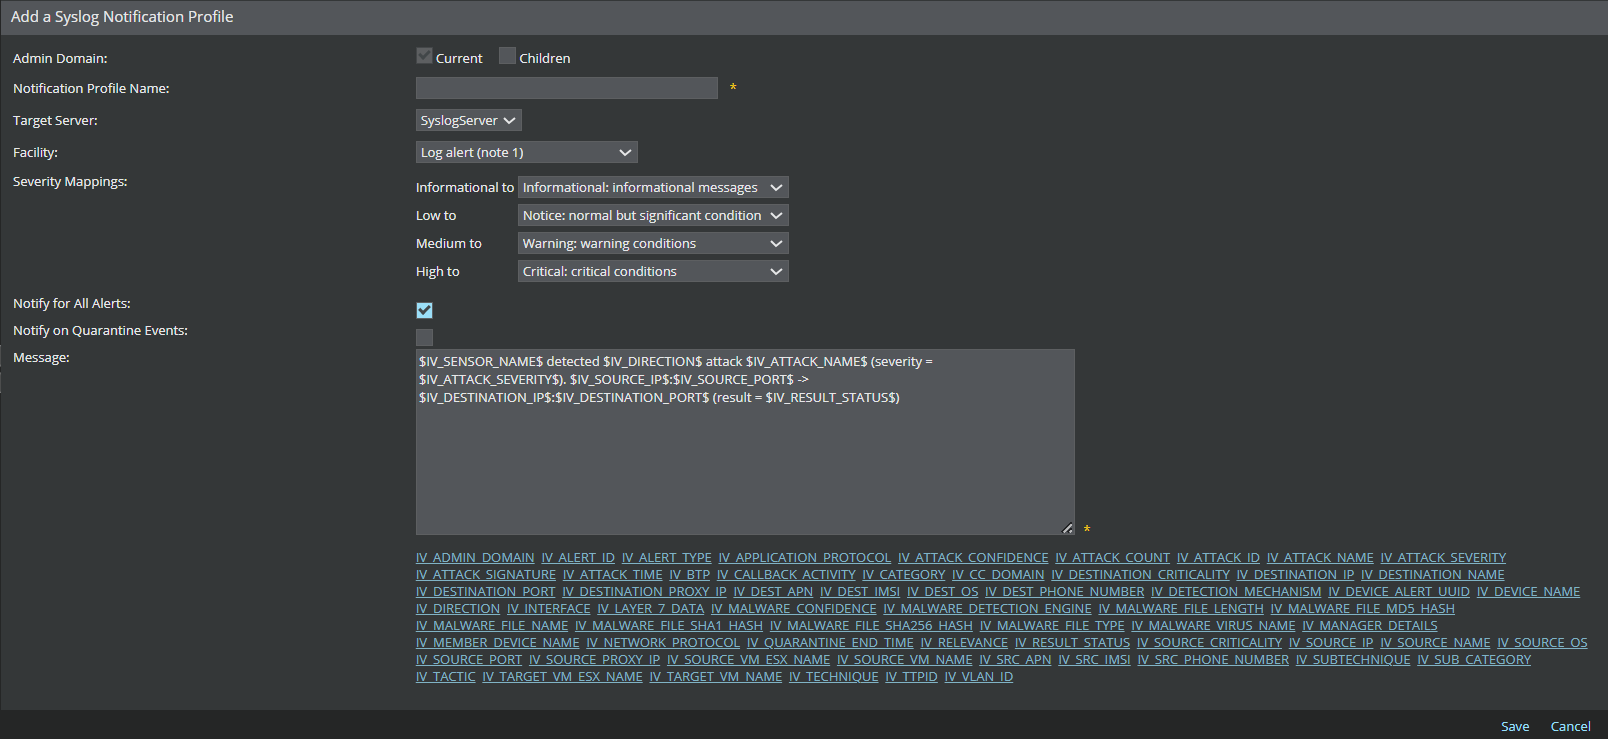Click inside the Message text area

click(x=745, y=442)
